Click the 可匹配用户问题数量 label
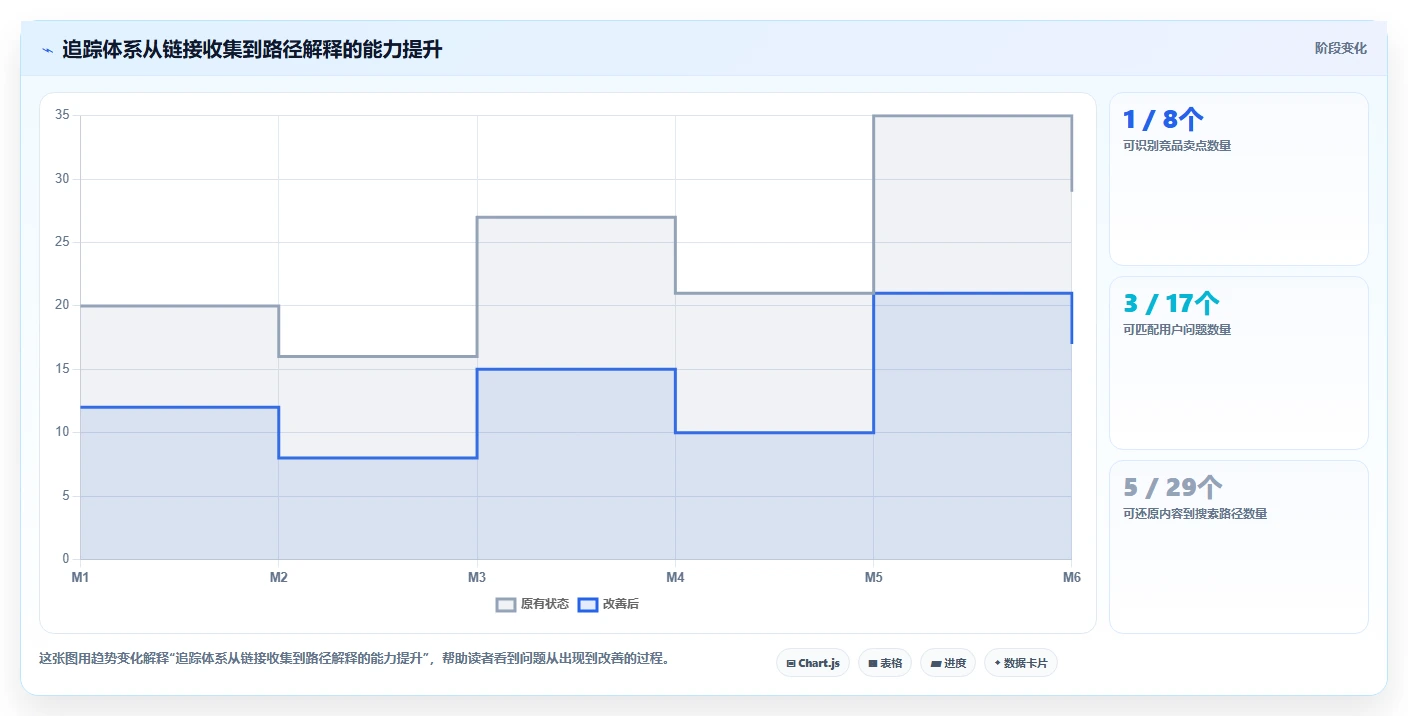1408x716 pixels. click(x=1177, y=330)
